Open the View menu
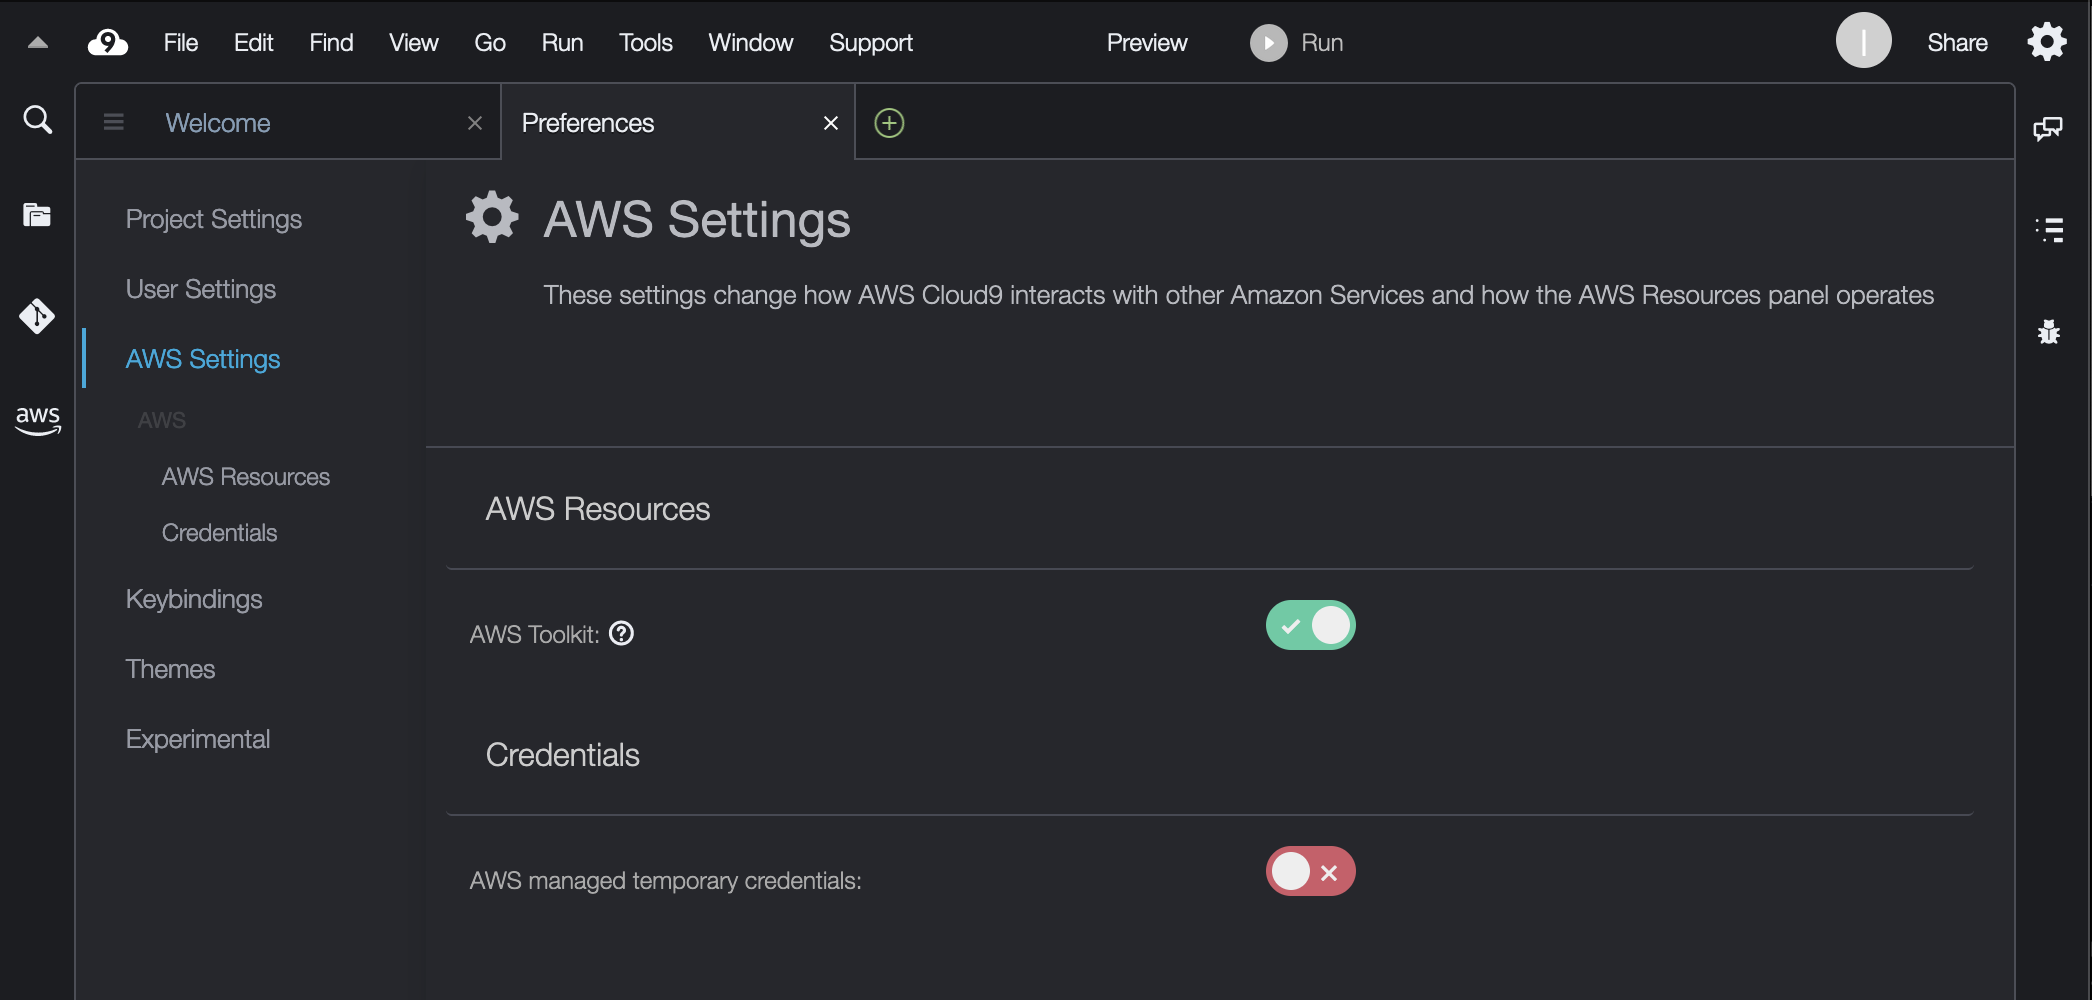Screen dimensions: 2092x1000 pyautogui.click(x=414, y=42)
